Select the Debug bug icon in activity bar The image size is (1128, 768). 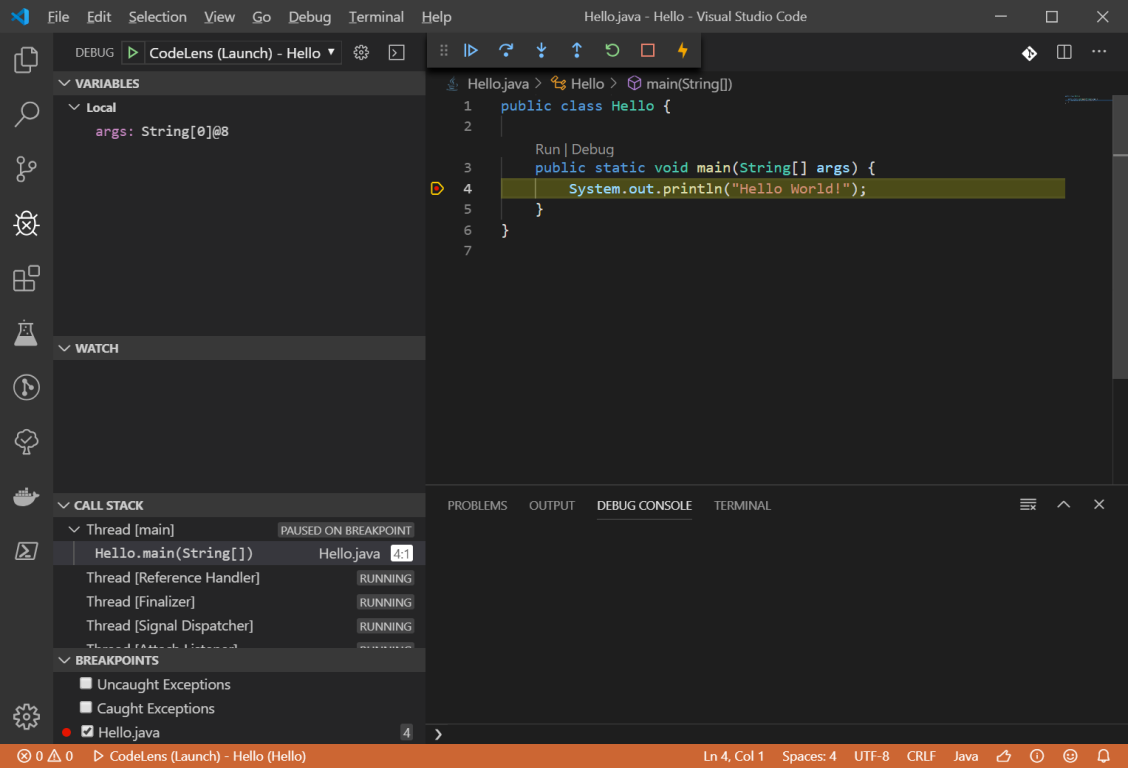(x=26, y=224)
